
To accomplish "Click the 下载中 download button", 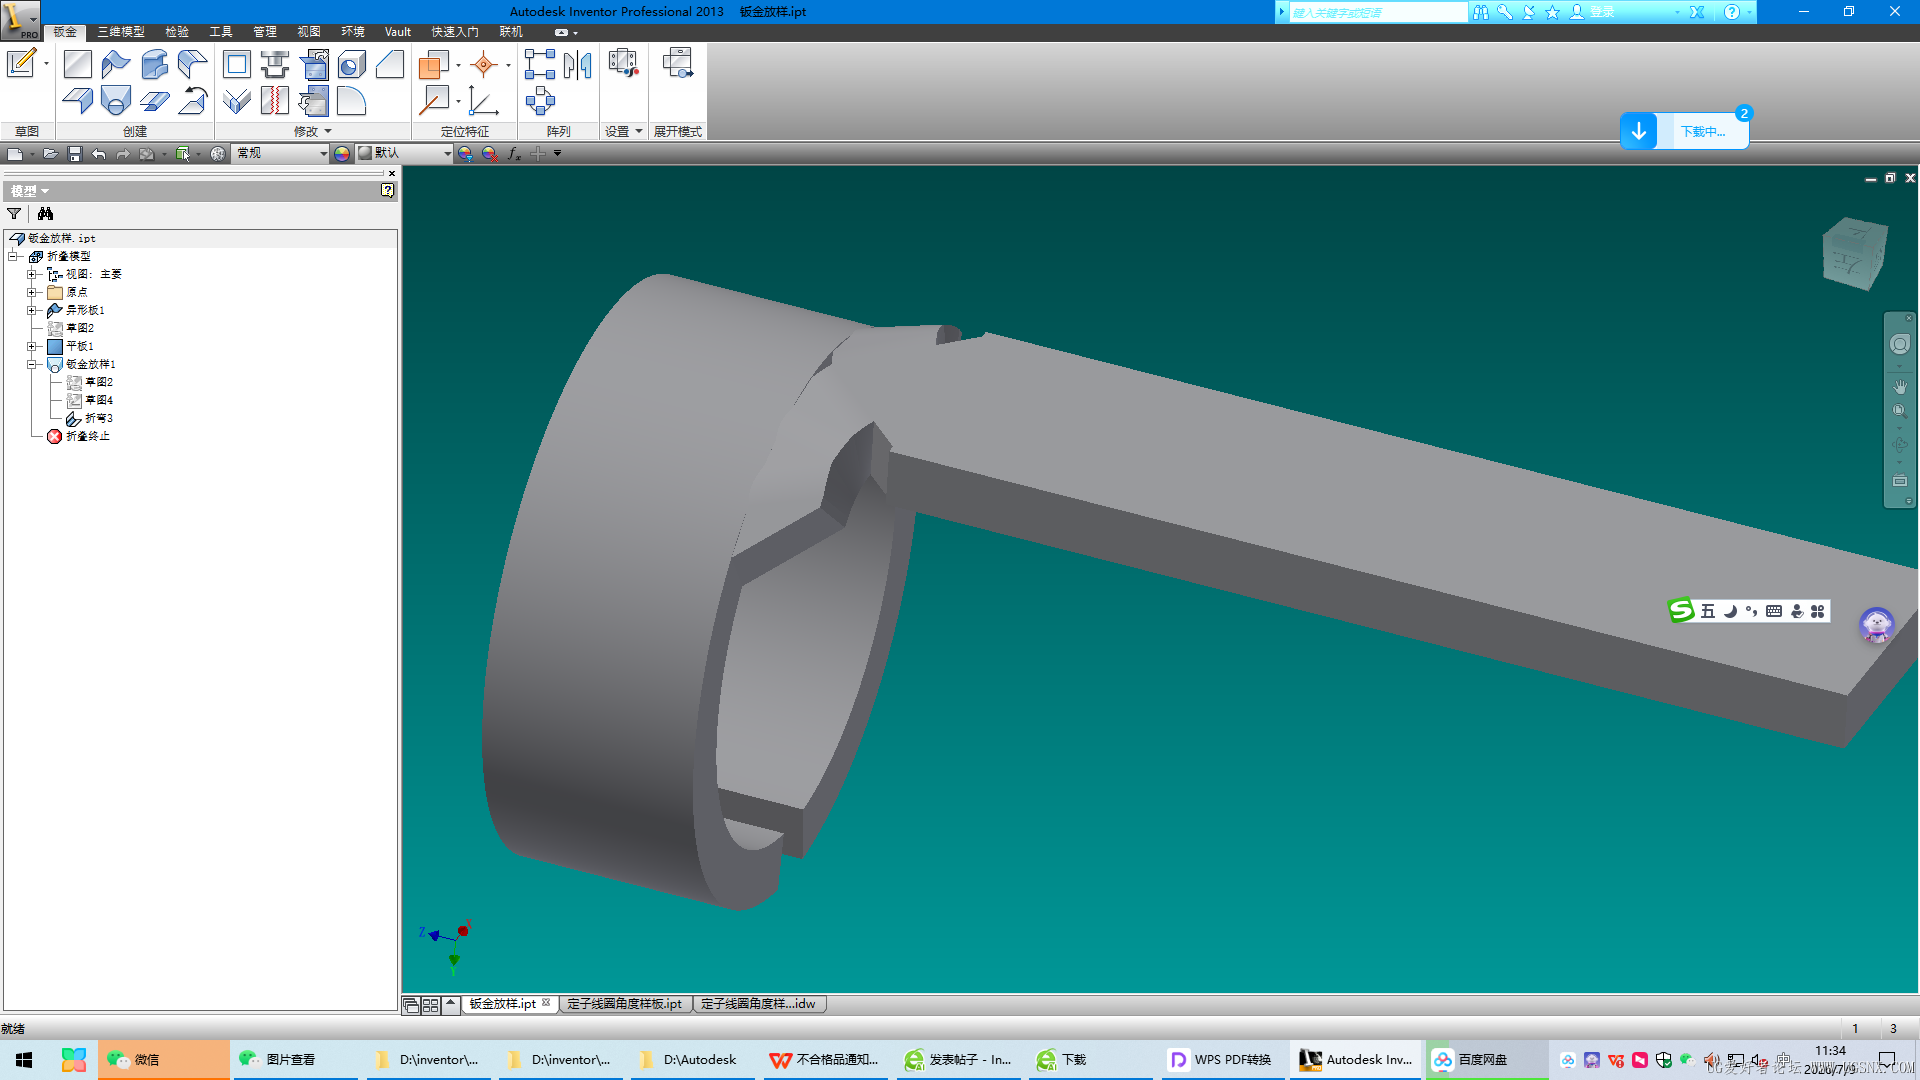I will [x=1684, y=131].
